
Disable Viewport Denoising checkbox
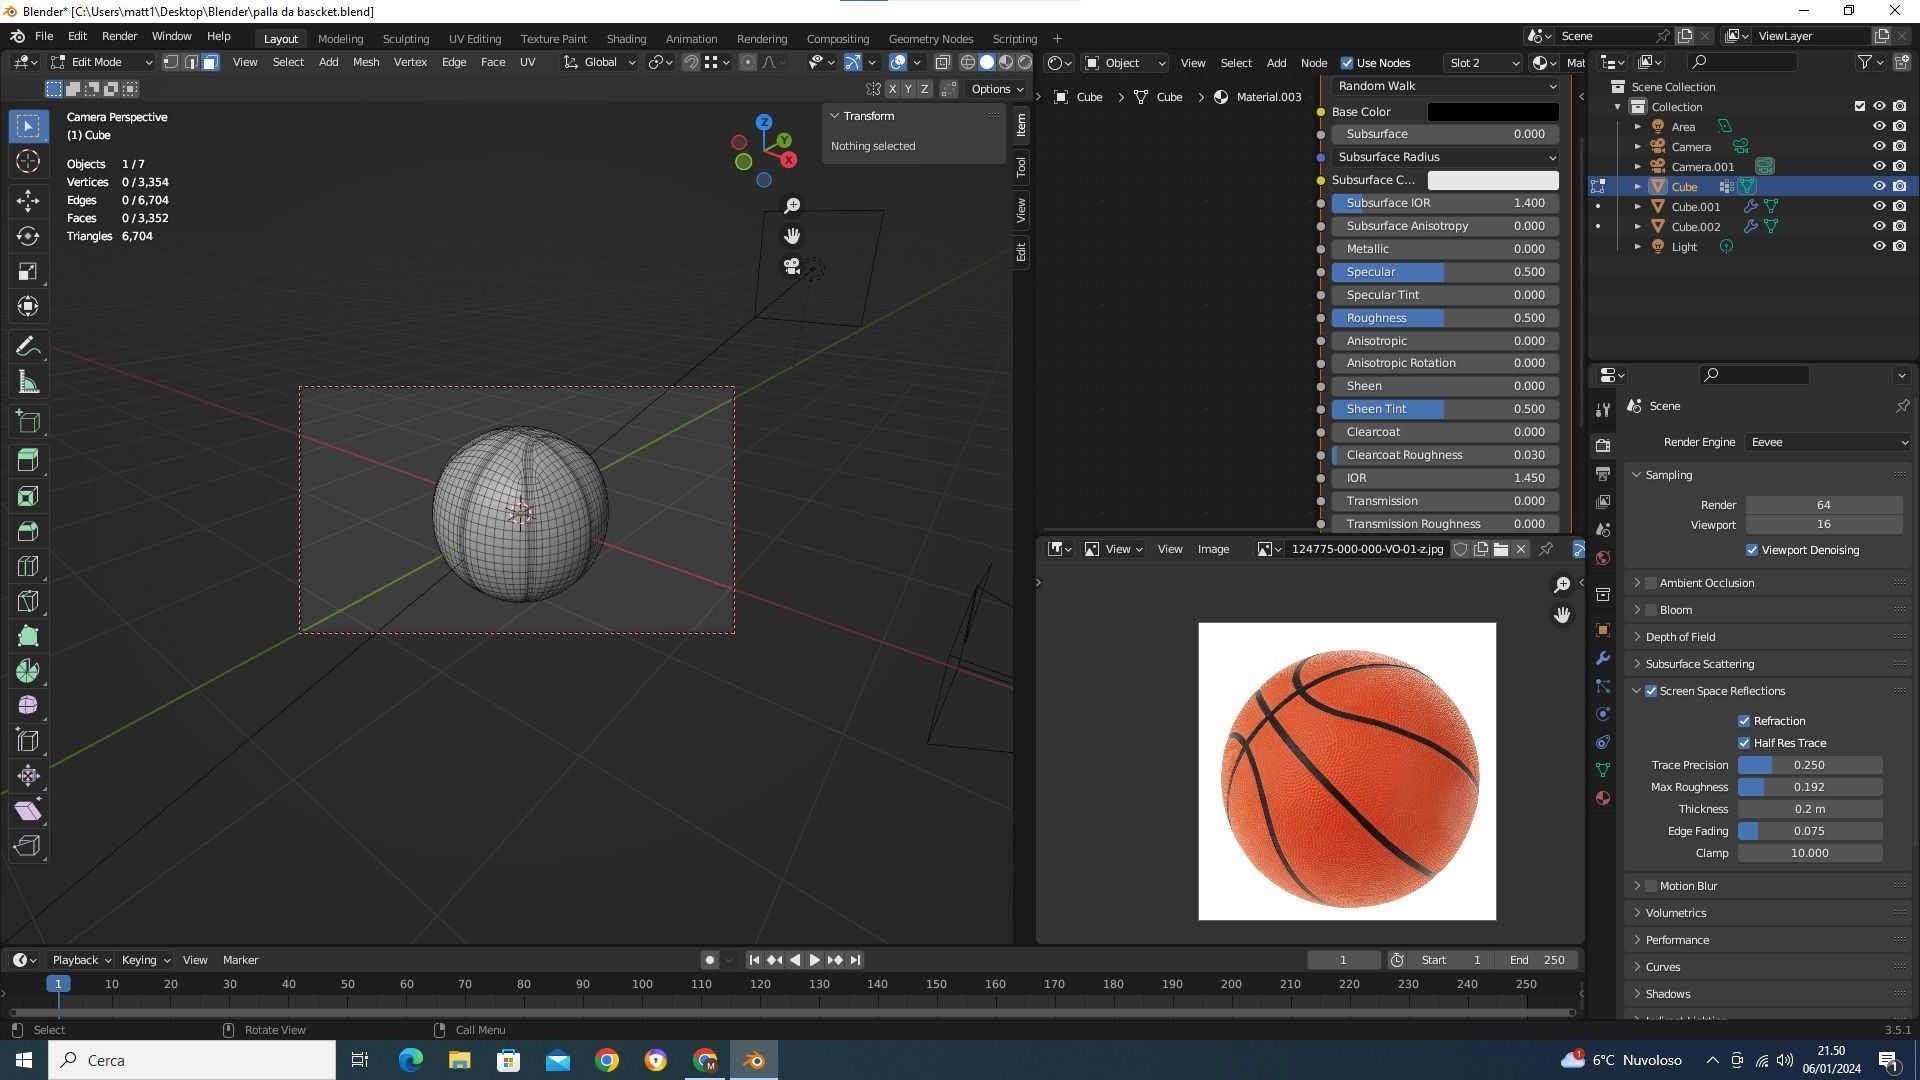pos(1752,550)
